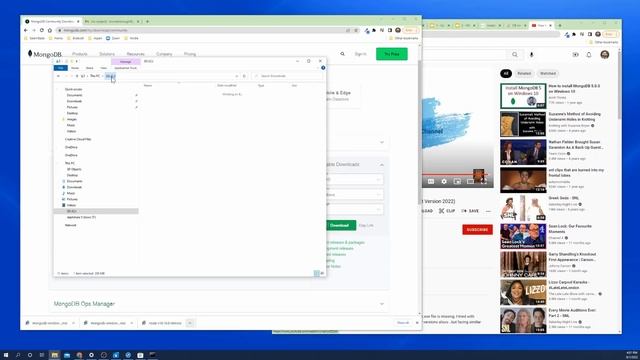The image size is (640, 360).
Task: Open the Pricing link on MongoDB site
Action: 190,54
